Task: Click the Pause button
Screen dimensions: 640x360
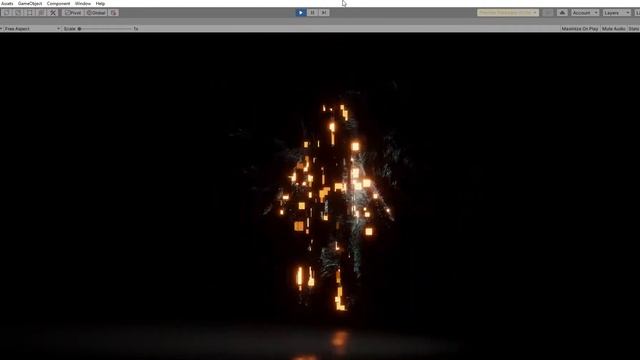Action: [x=312, y=13]
